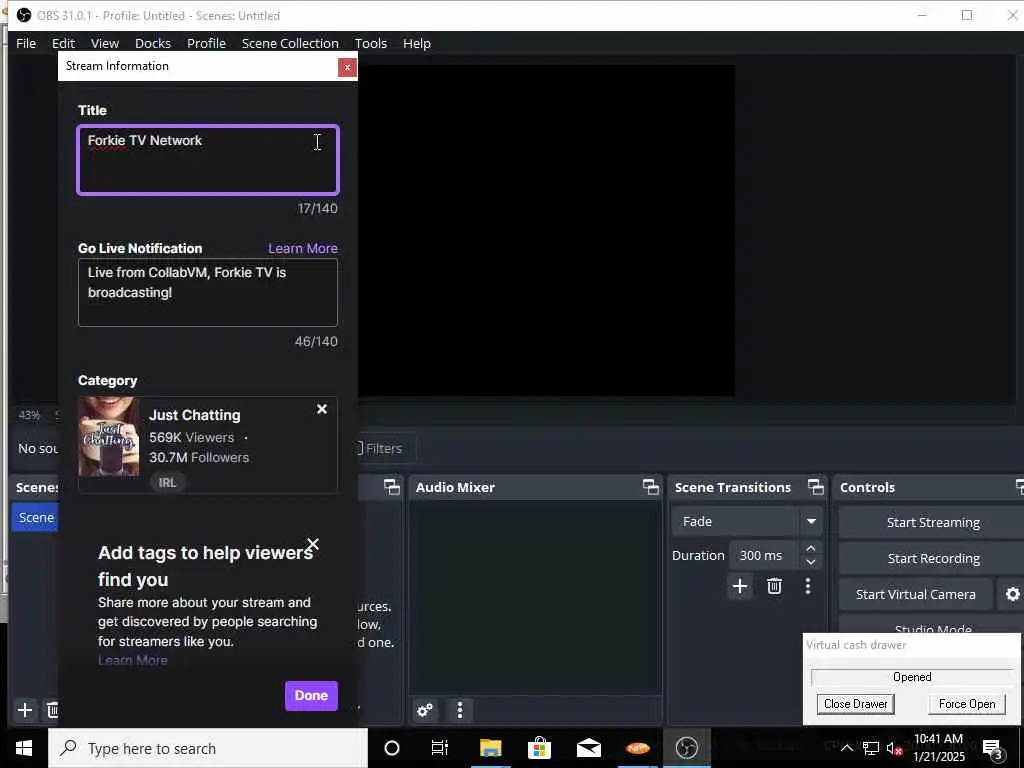Click the Just Chatting category thumbnail
Screen dimensions: 1024x768
[108, 436]
